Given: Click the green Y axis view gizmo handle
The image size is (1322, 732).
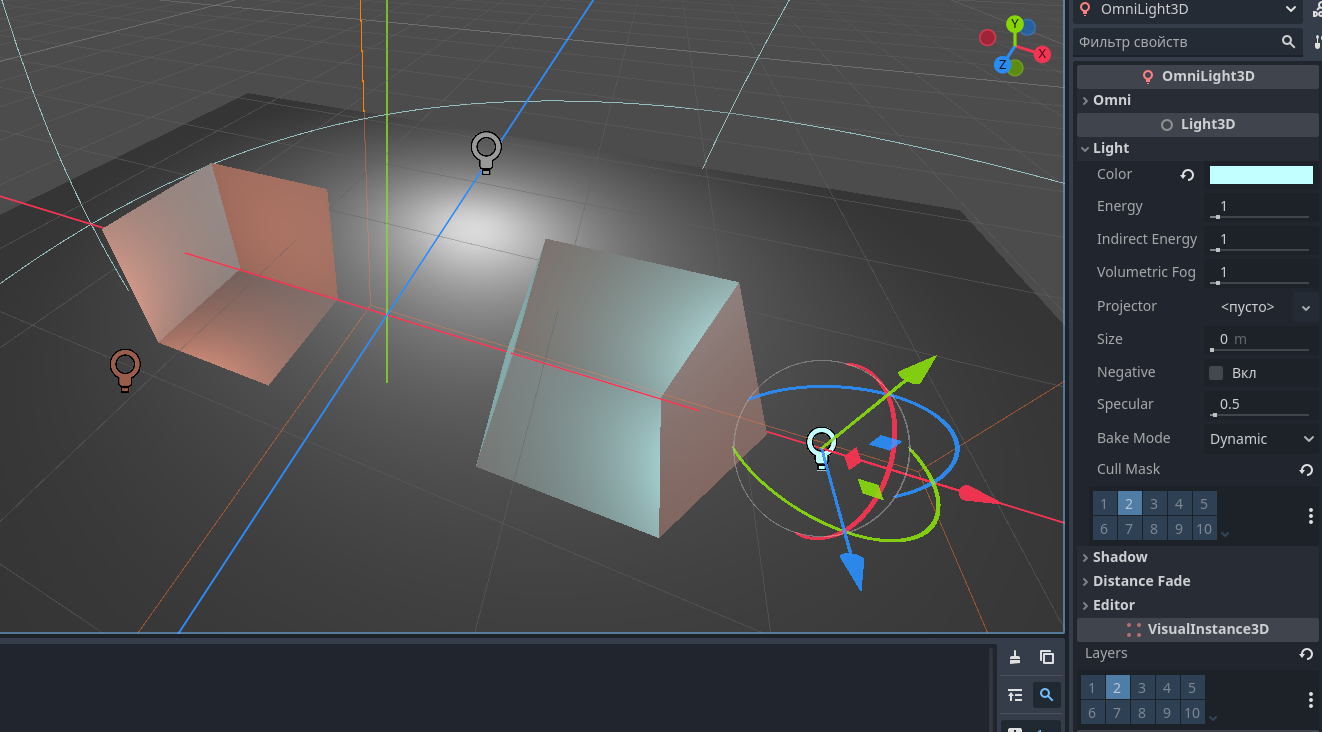Looking at the screenshot, I should 1015,24.
